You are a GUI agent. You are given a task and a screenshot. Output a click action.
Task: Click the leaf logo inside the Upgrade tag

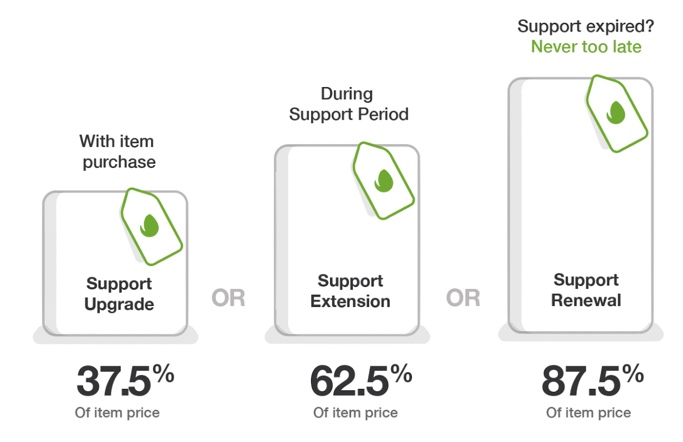tap(149, 226)
